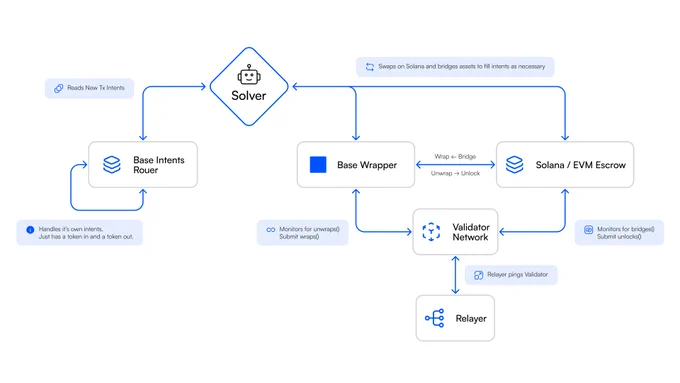Screen dimensions: 680x383
Task: Click the Solana / EVM Escrow label
Action: pyautogui.click(x=581, y=165)
